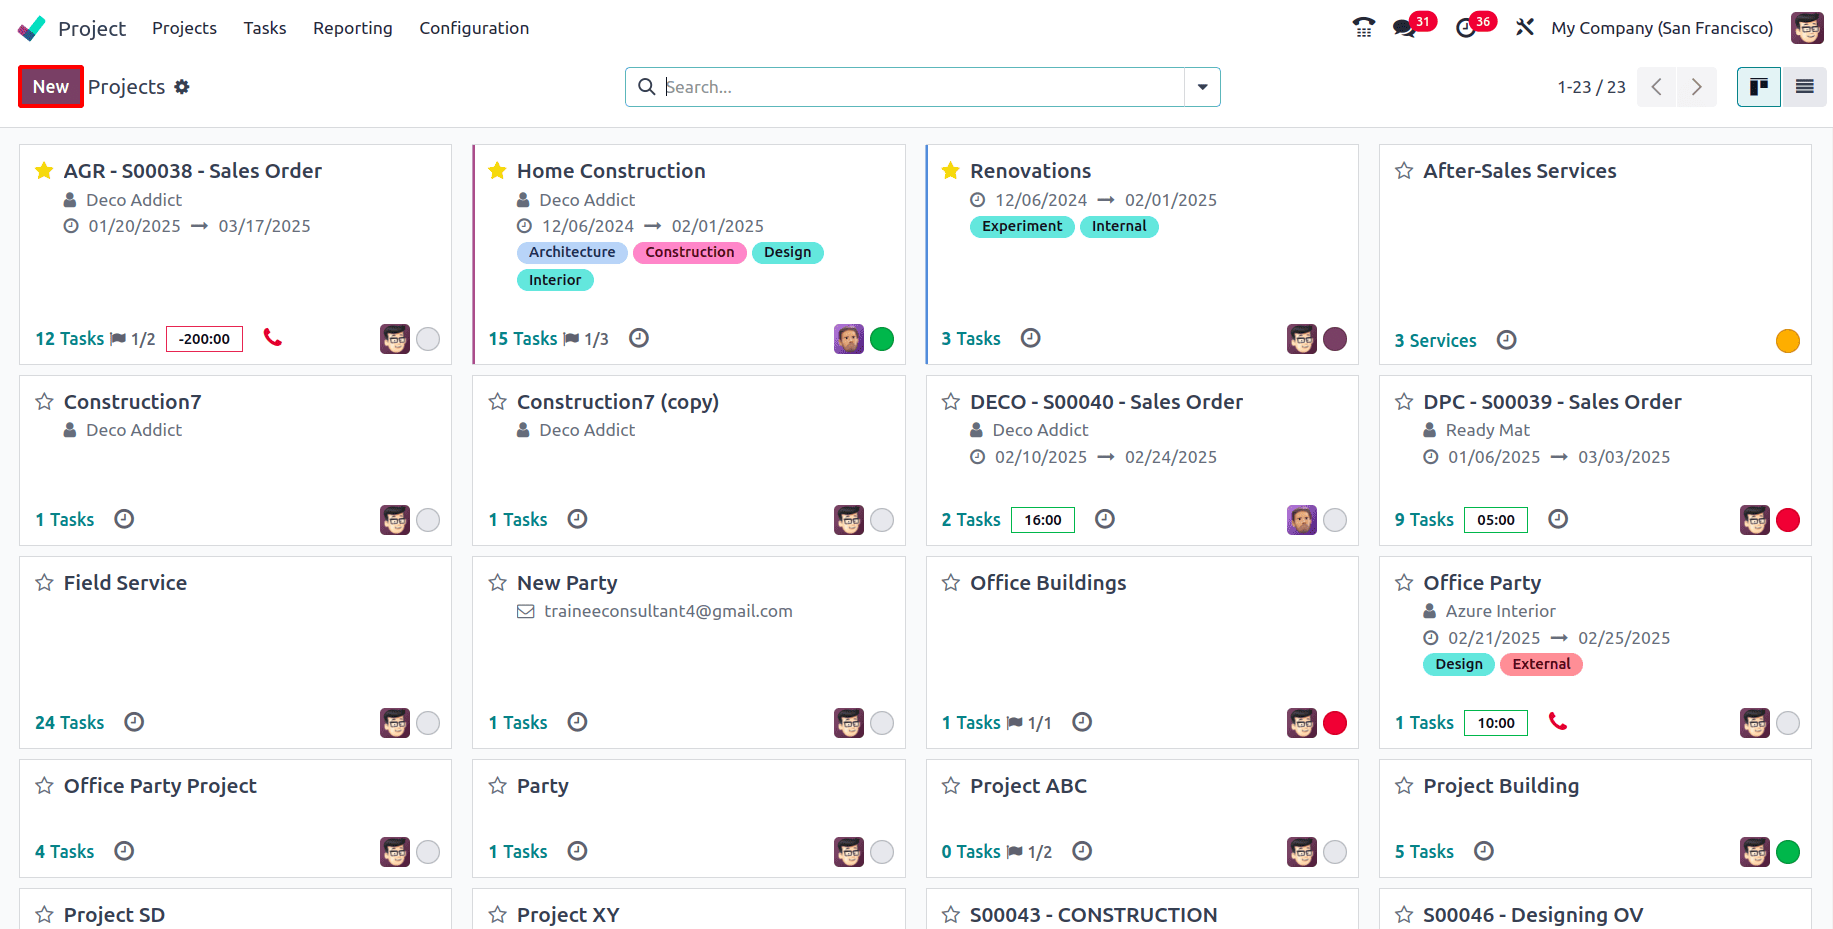Open the Reporting menu

352,28
